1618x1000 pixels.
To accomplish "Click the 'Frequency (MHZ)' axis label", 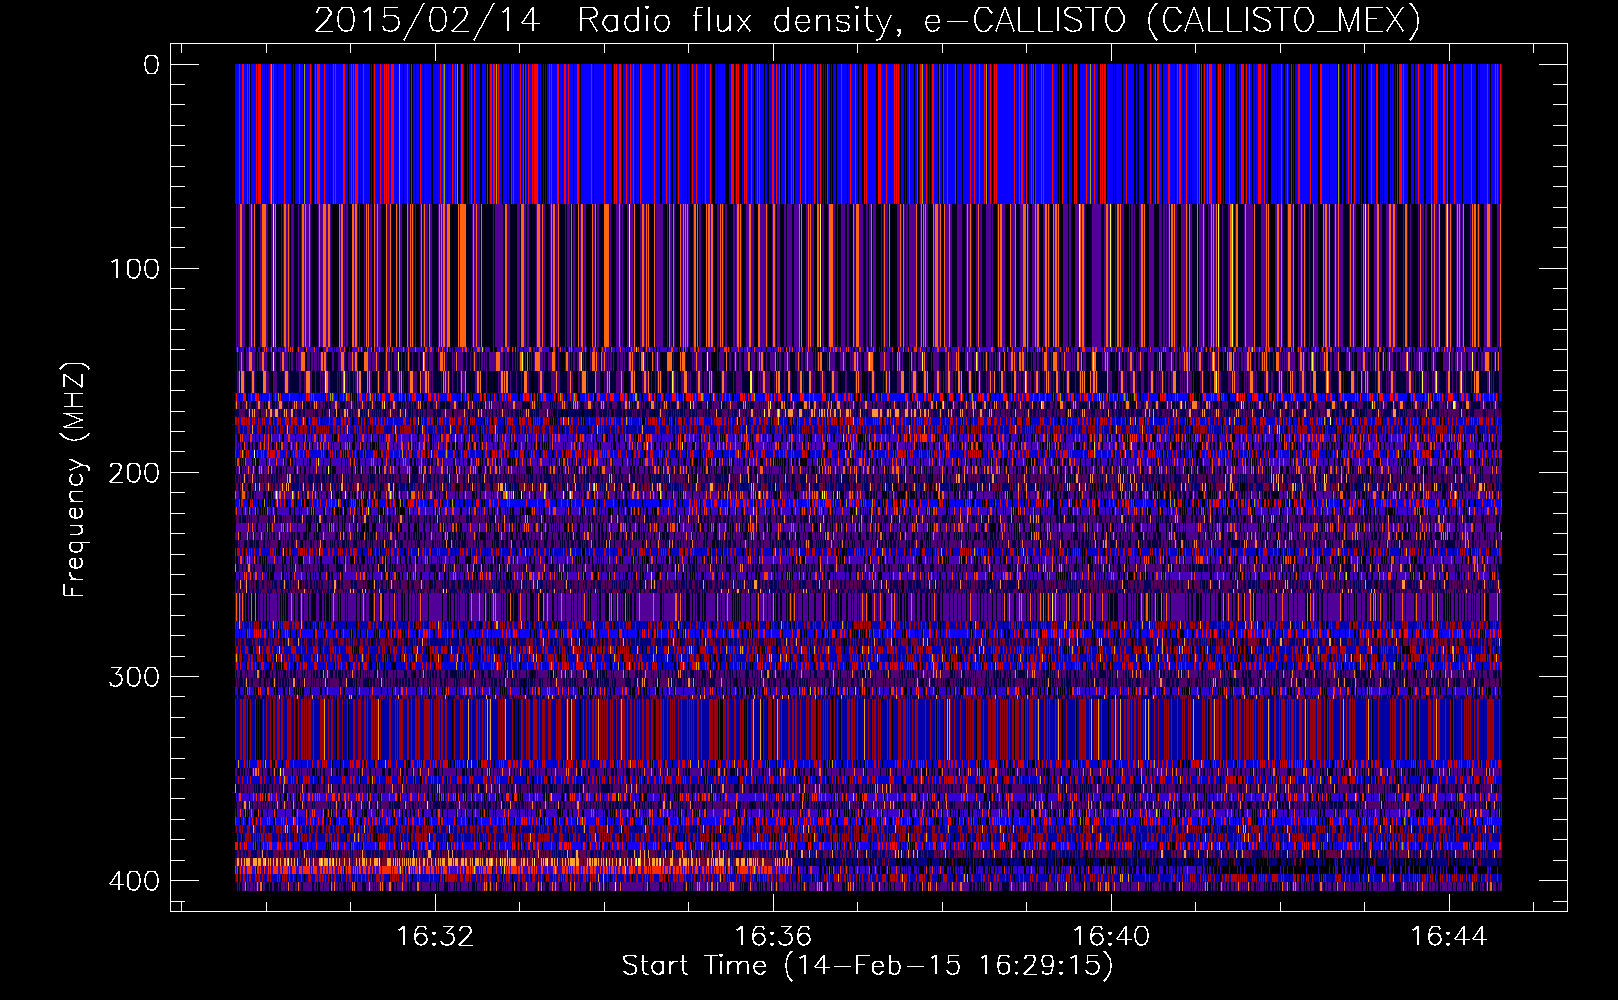I will tap(75, 480).
